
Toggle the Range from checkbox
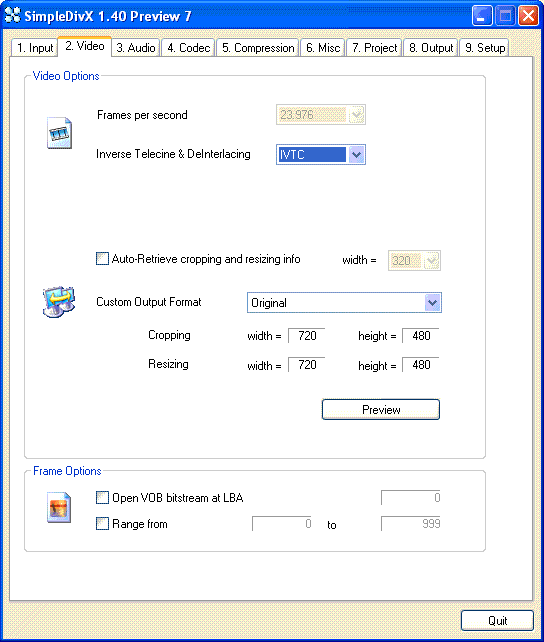click(102, 524)
